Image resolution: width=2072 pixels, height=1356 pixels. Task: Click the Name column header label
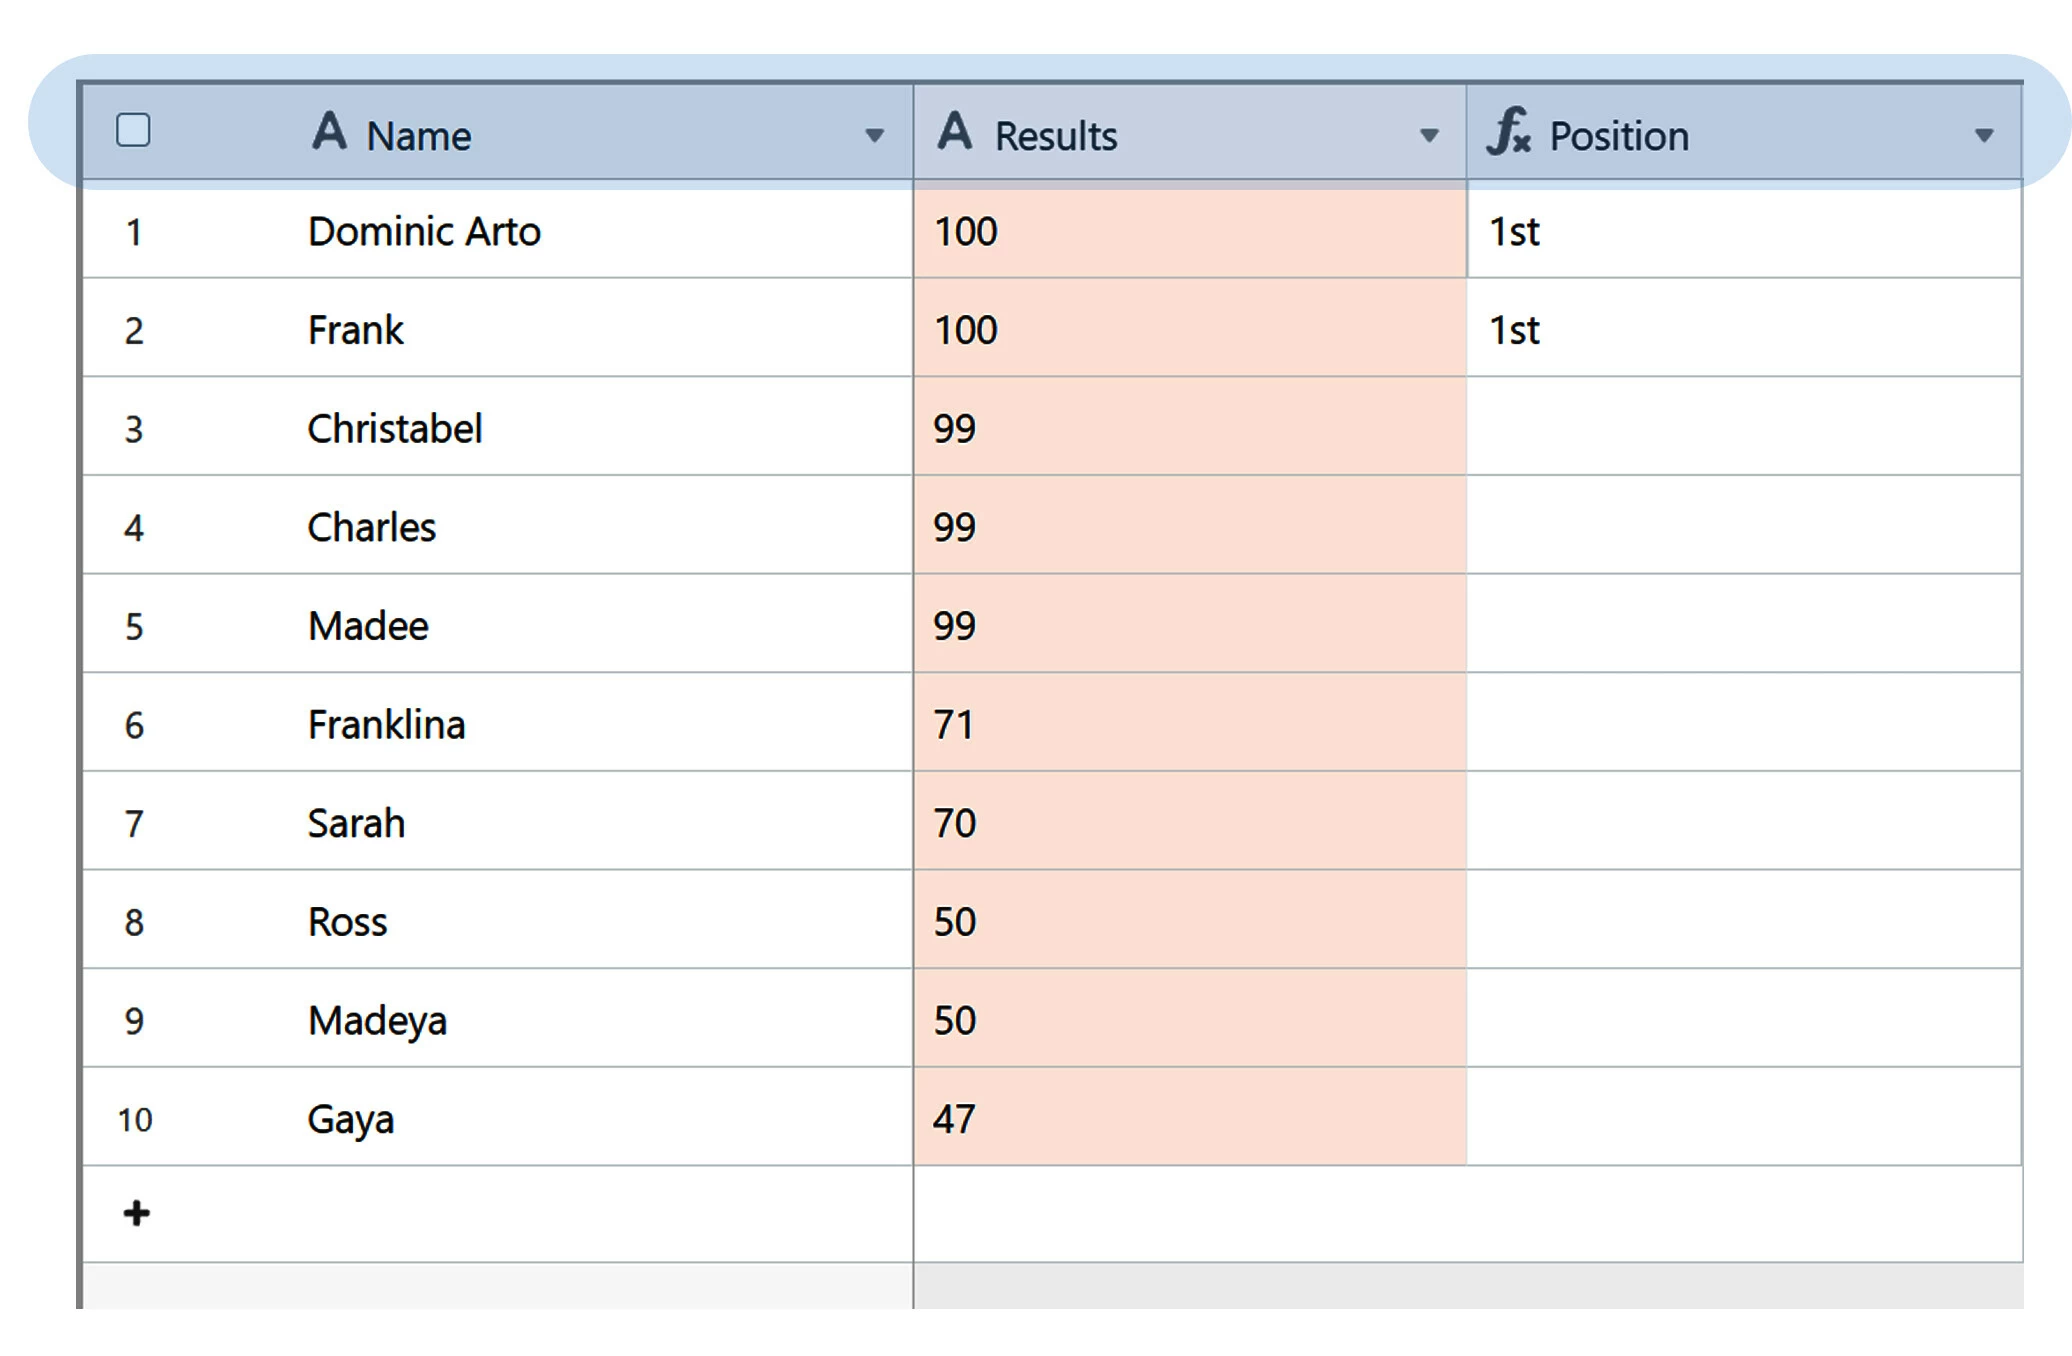[x=418, y=136]
